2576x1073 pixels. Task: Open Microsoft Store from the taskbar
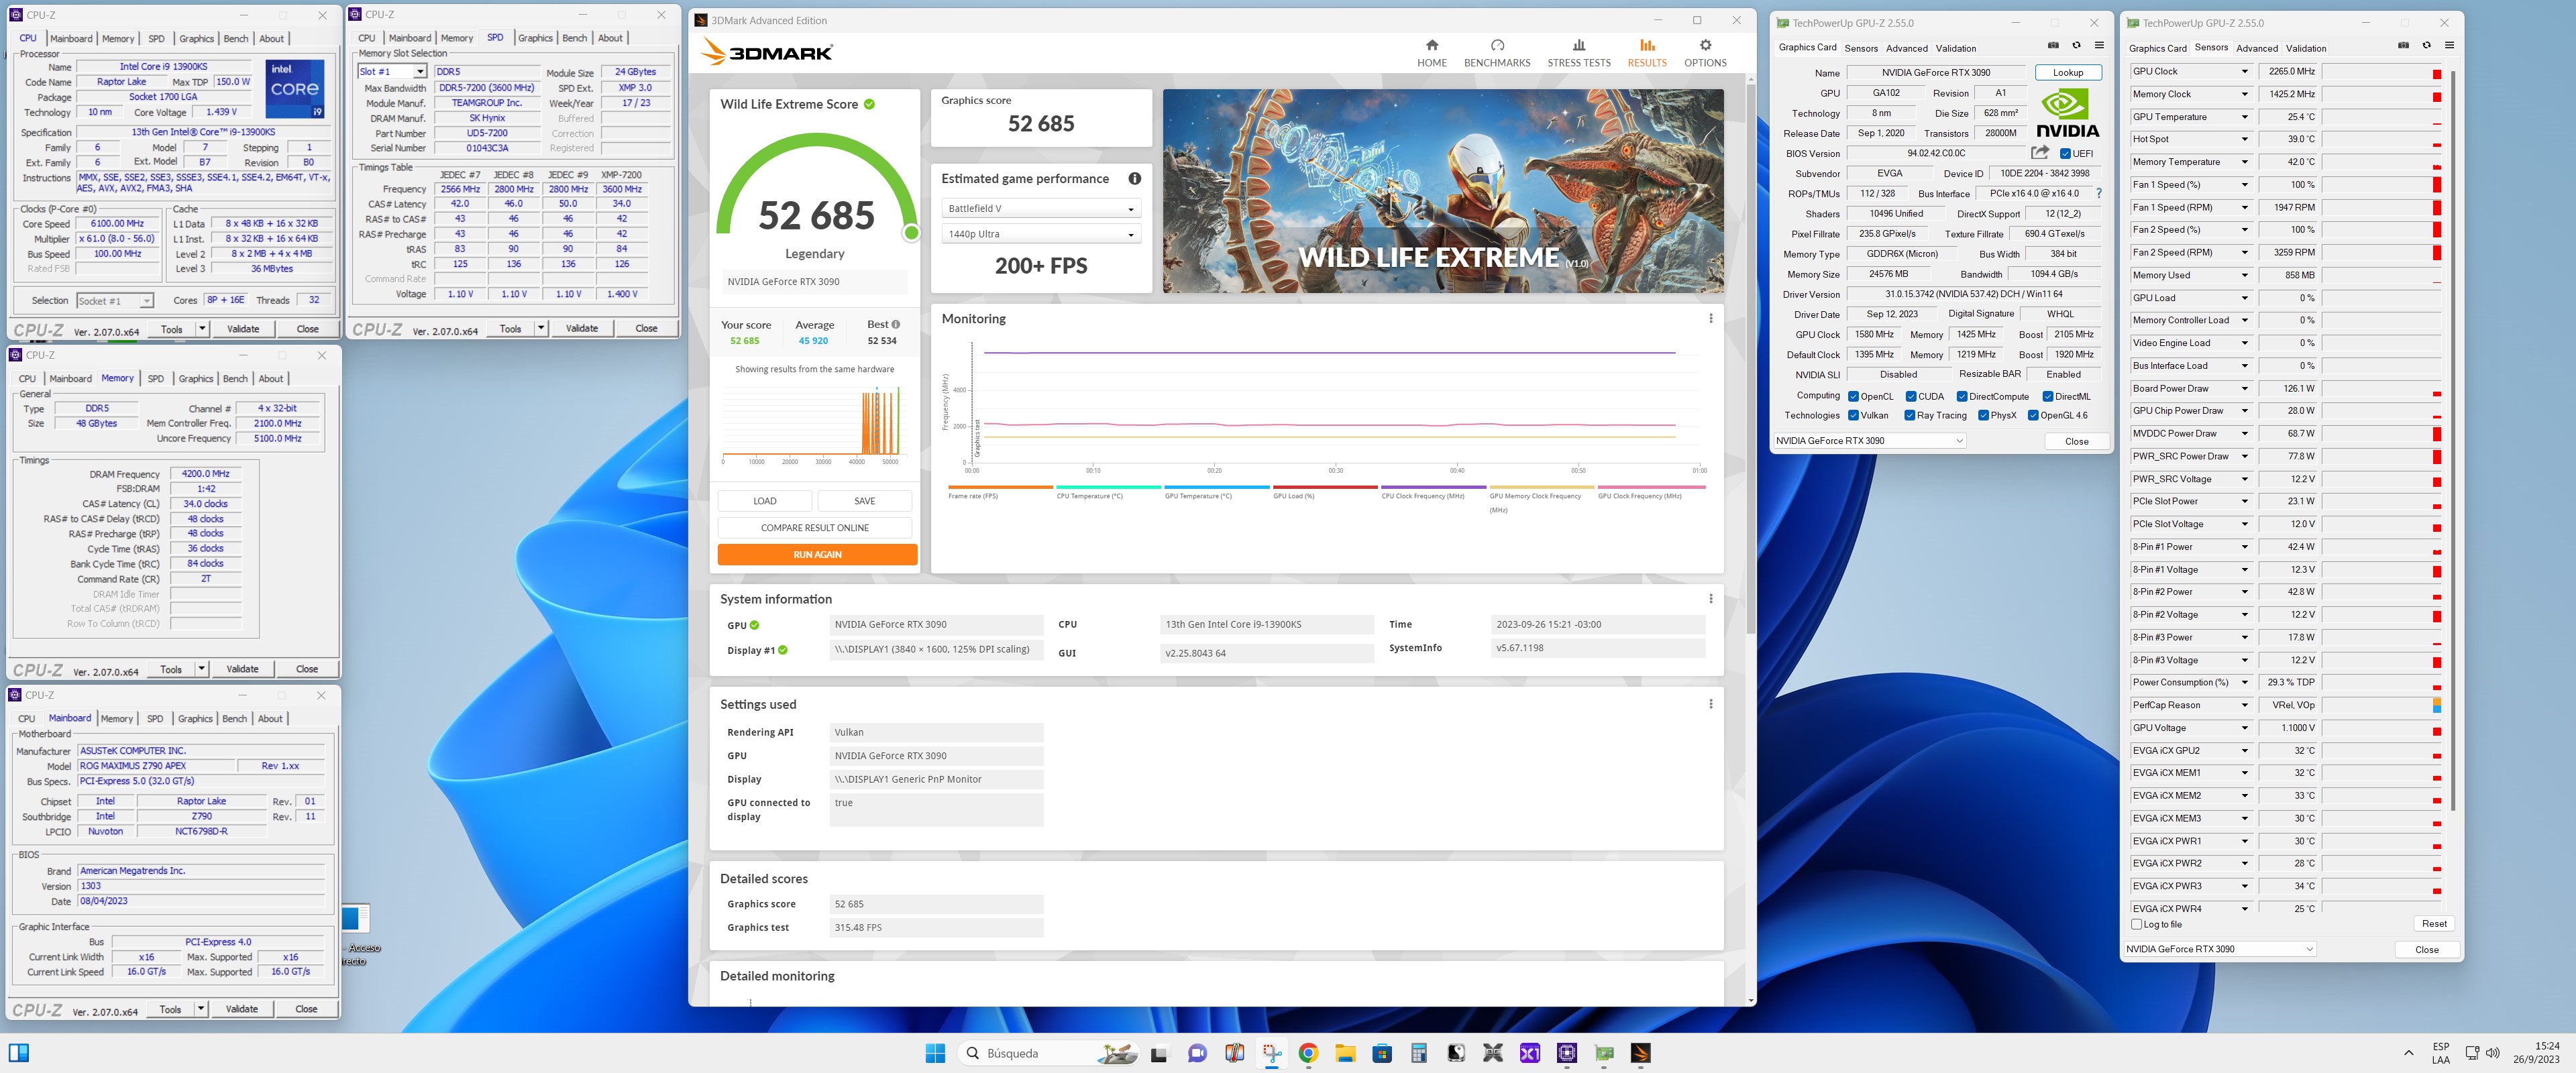point(1382,1053)
